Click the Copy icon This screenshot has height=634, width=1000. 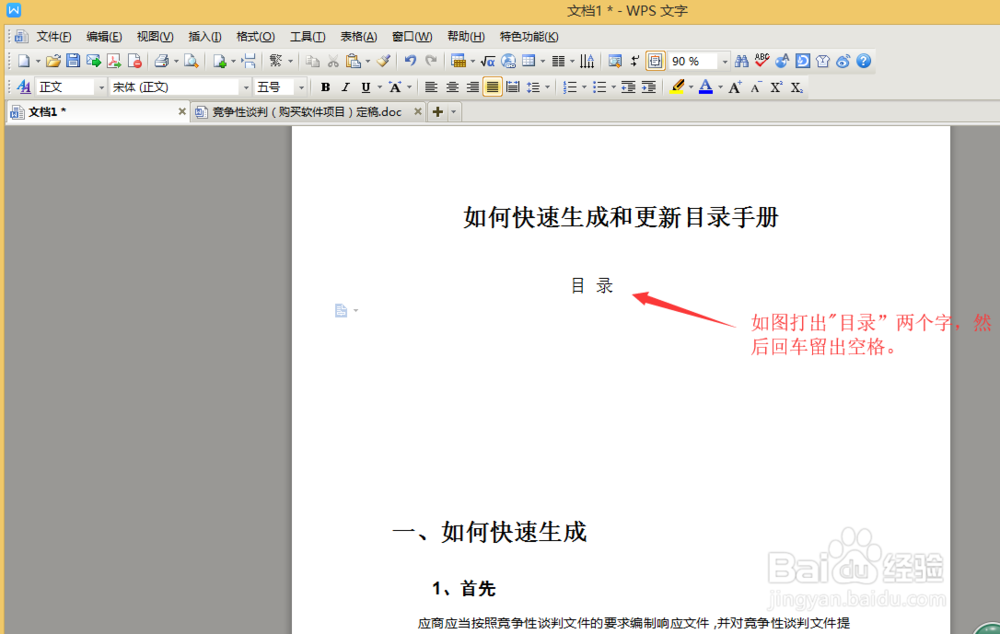312,61
